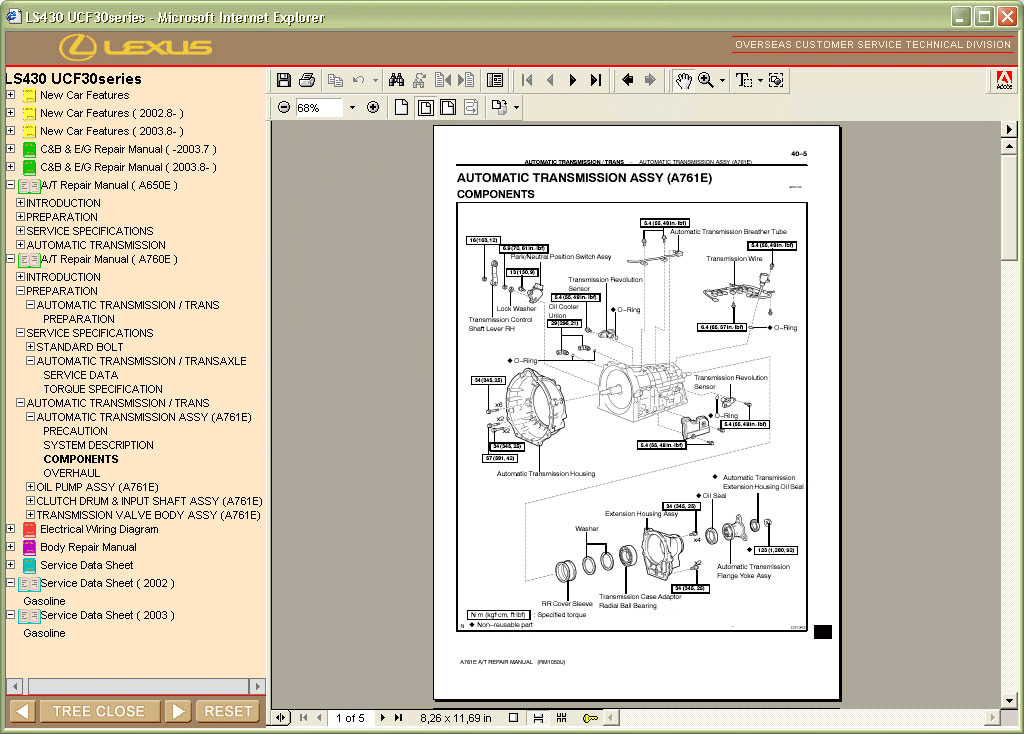This screenshot has height=734, width=1024.
Task: Rotate the page view clockwise
Action: 499,107
